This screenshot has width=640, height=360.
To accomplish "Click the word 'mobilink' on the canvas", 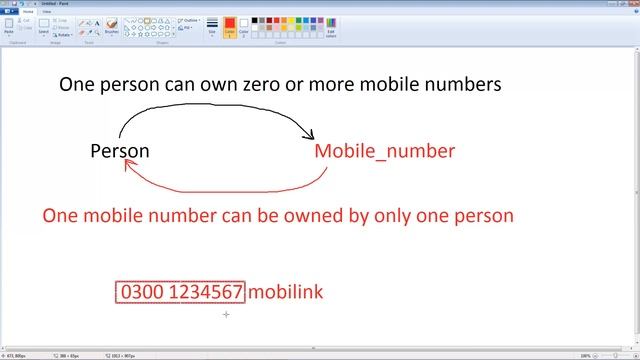I will 285,292.
